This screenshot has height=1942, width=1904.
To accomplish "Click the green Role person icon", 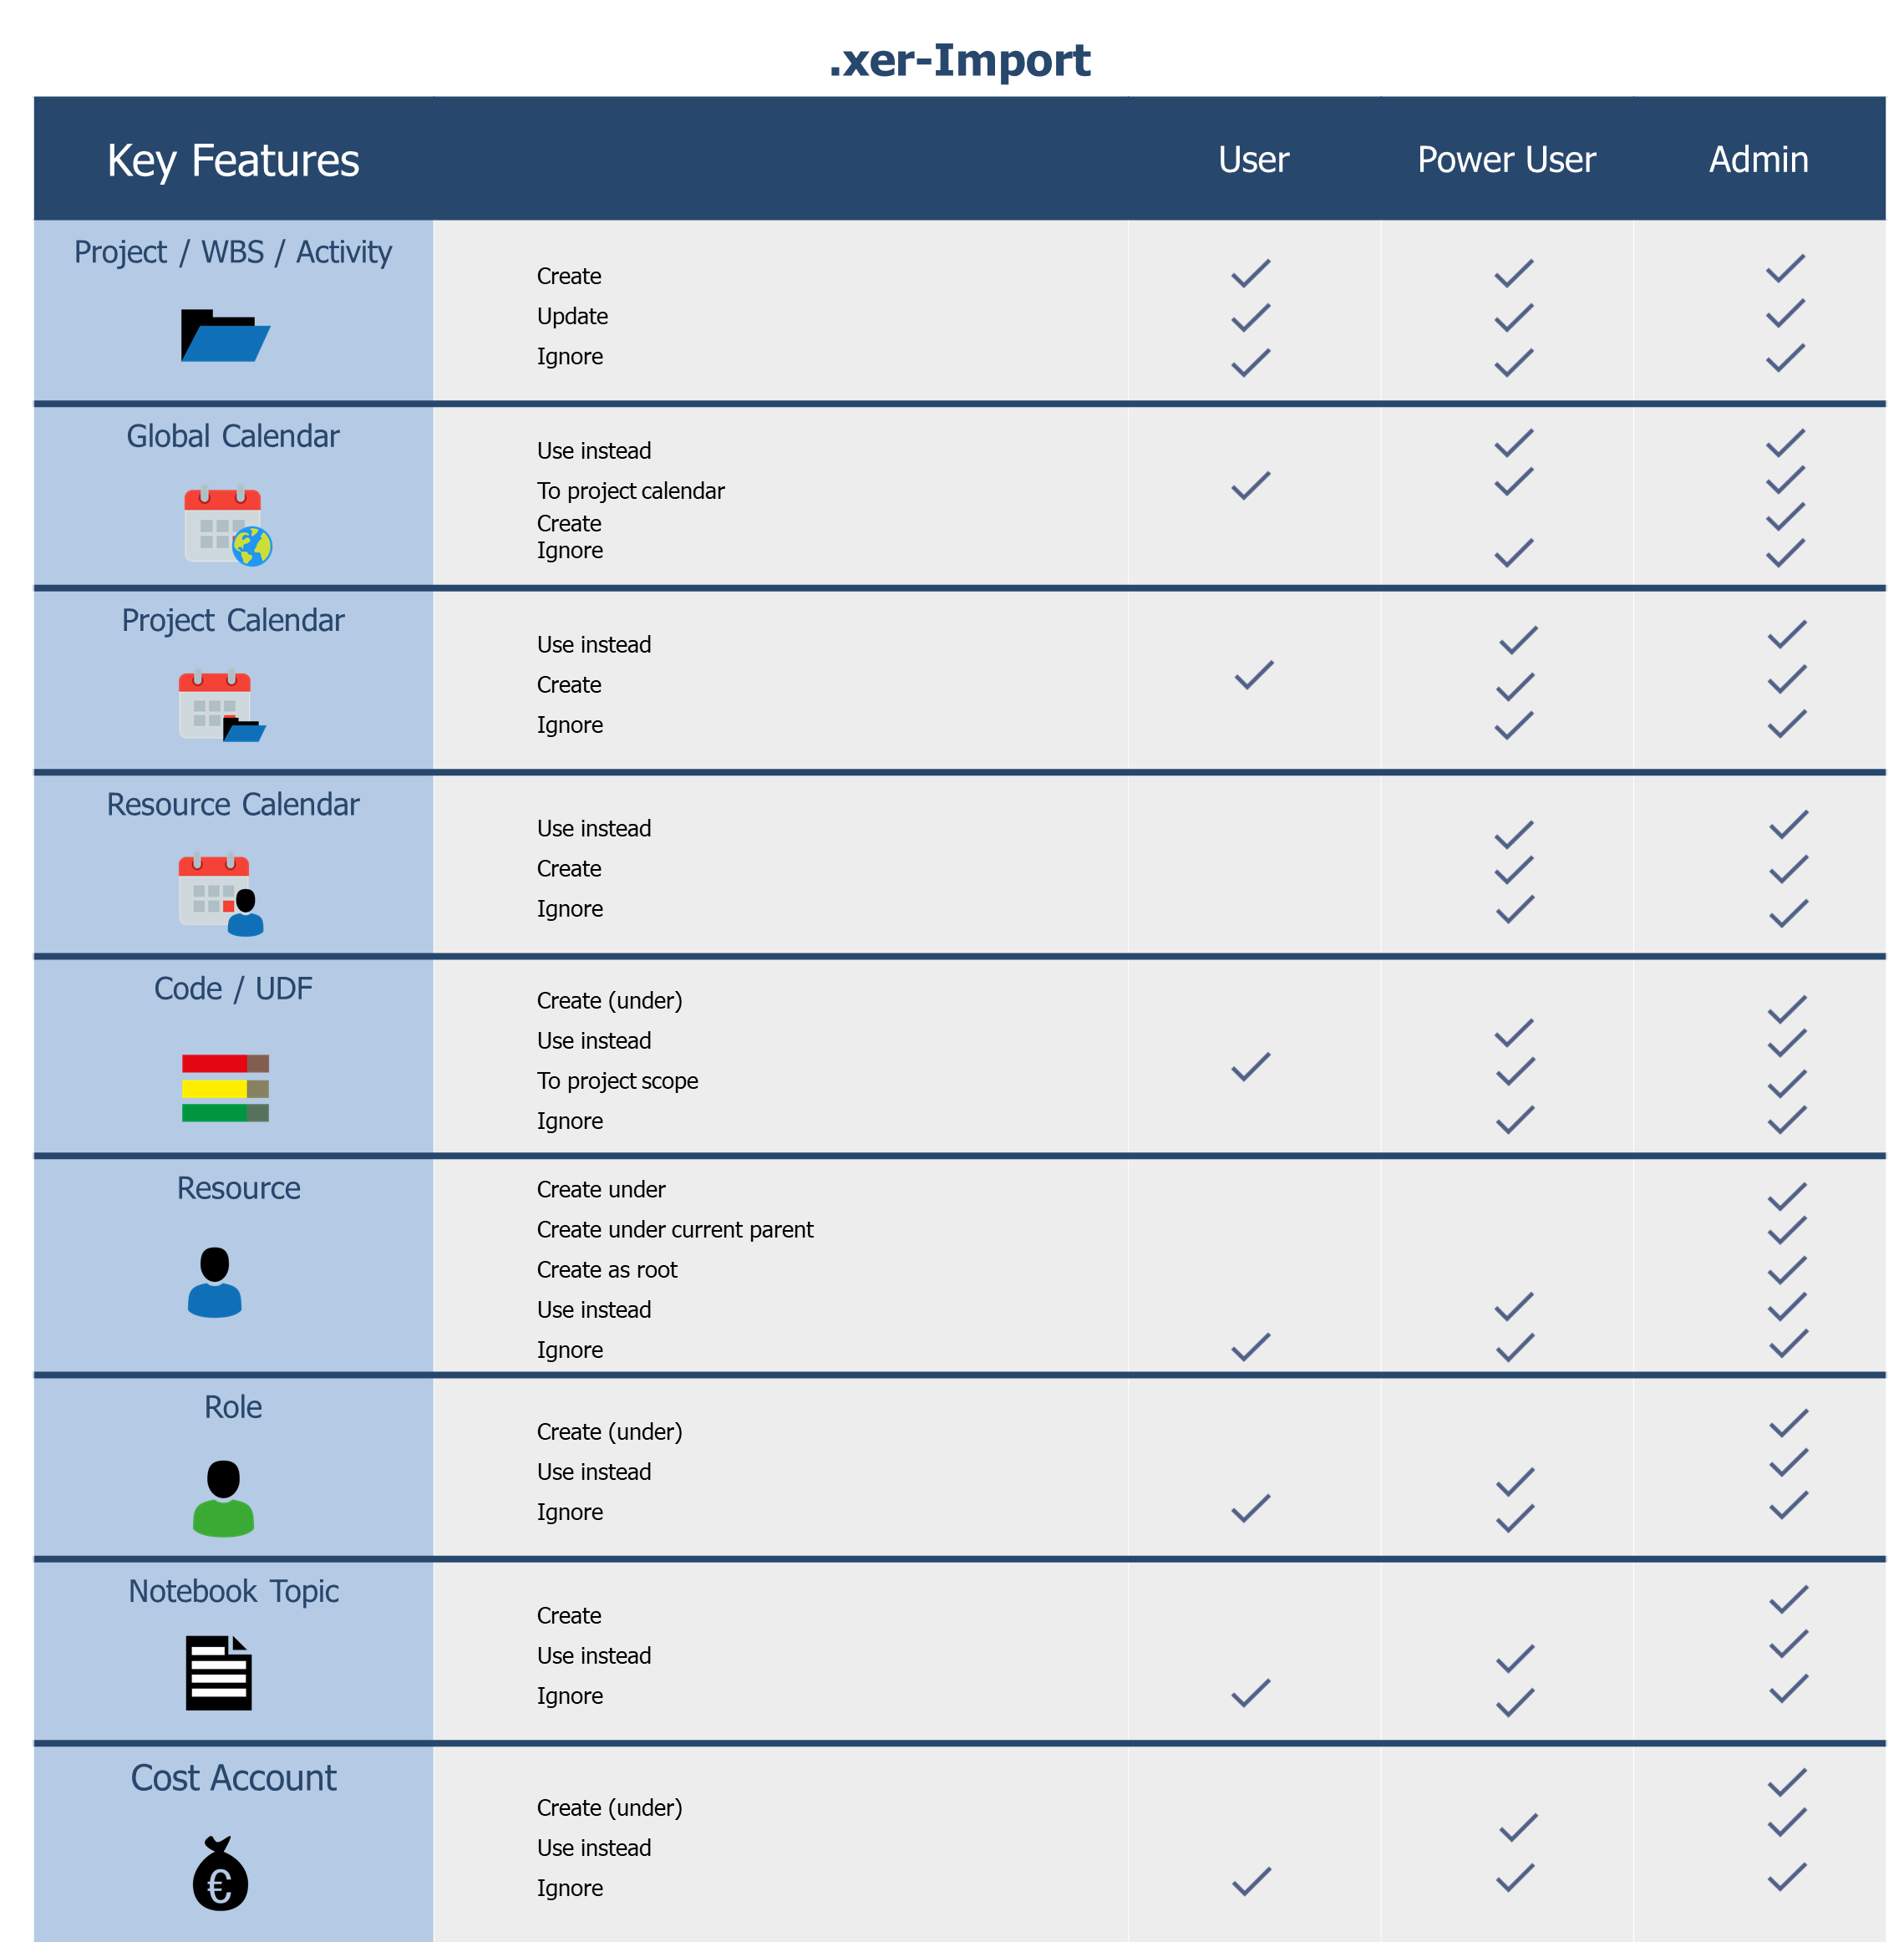I will (x=223, y=1497).
